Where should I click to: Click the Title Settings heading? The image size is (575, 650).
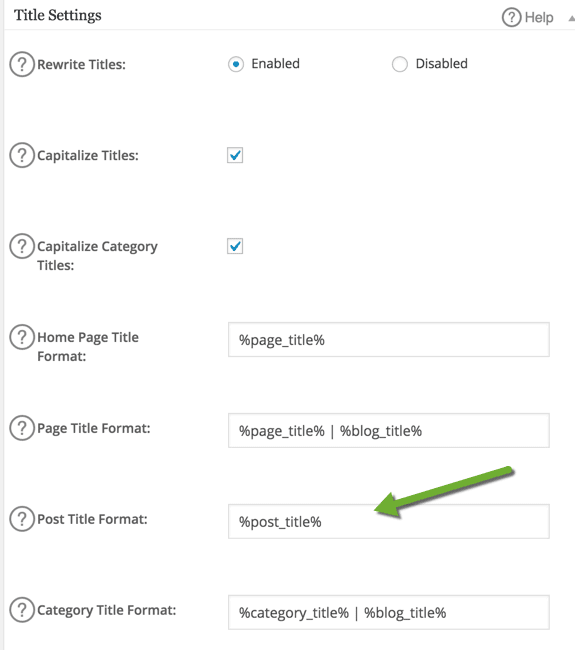click(58, 15)
